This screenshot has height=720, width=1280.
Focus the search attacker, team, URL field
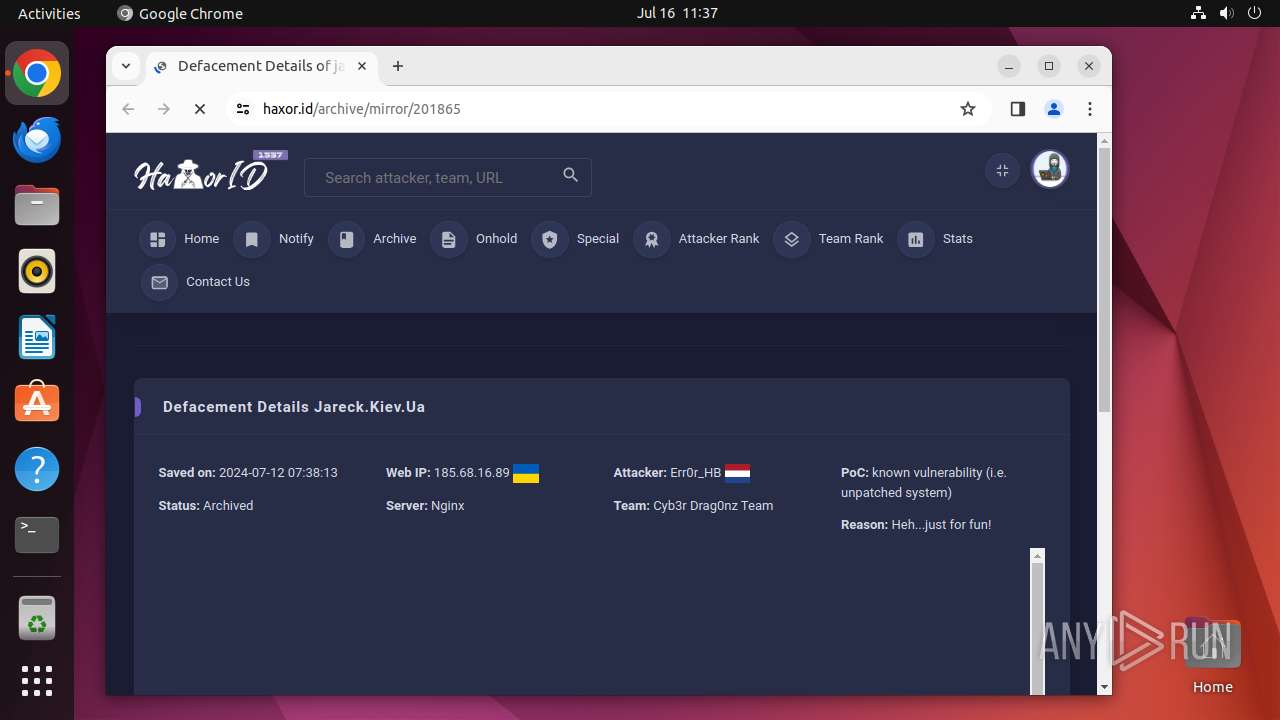pyautogui.click(x=447, y=177)
